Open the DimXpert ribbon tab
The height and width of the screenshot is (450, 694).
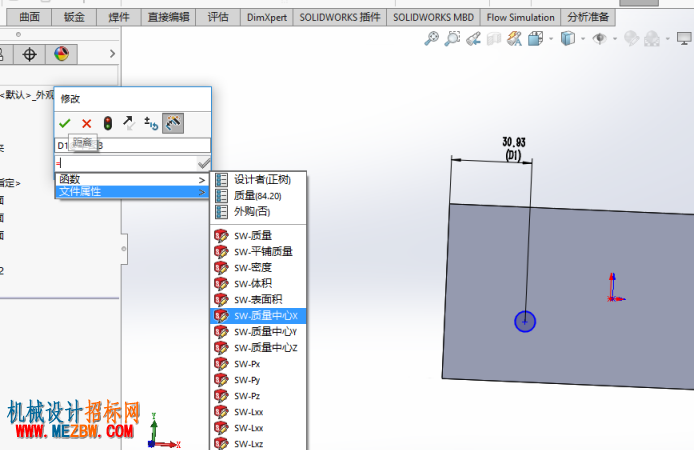coord(267,17)
